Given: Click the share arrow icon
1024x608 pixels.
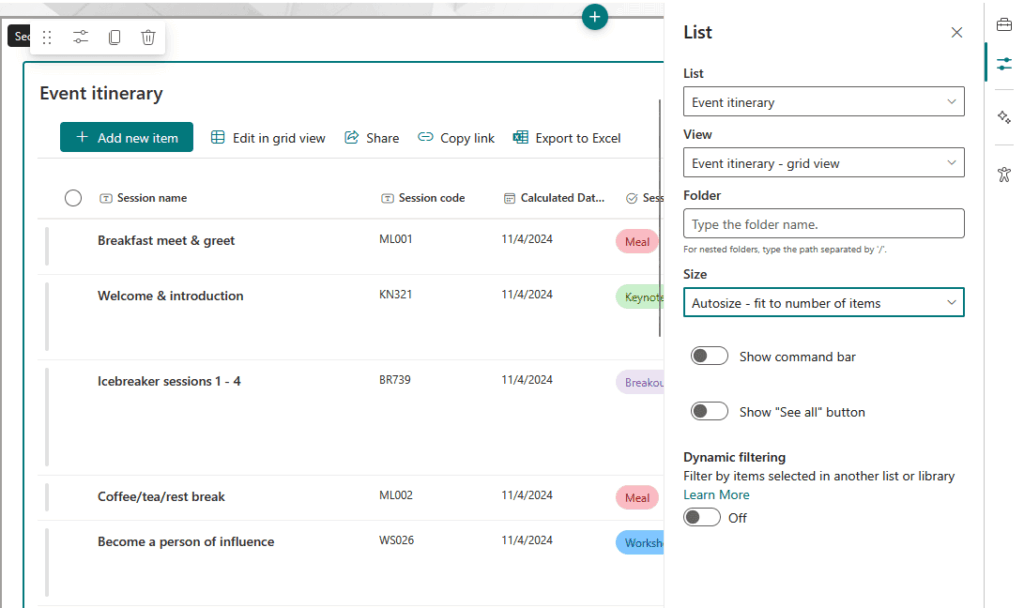Looking at the screenshot, I should (x=351, y=137).
